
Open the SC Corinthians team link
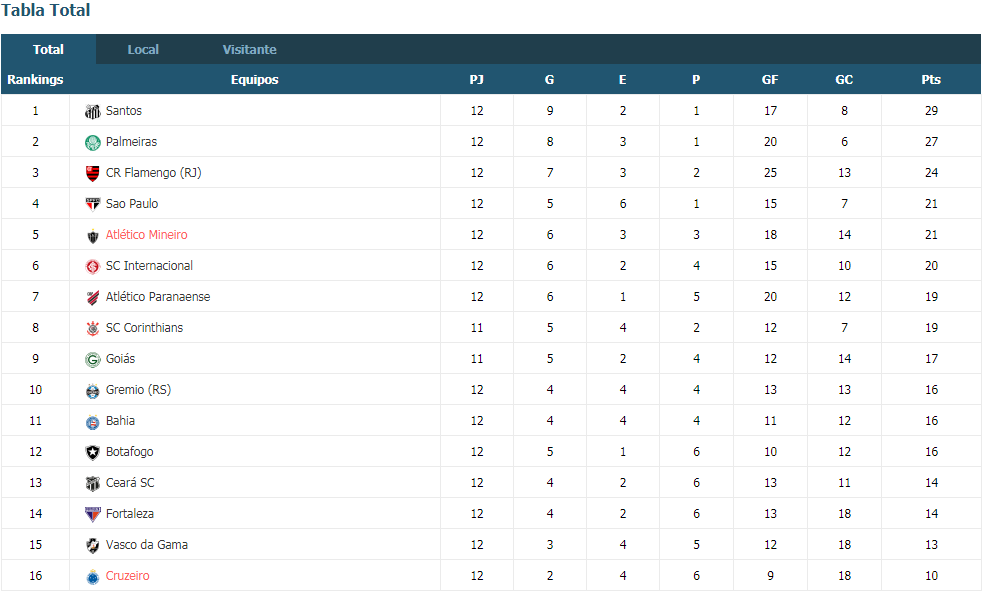pyautogui.click(x=145, y=328)
